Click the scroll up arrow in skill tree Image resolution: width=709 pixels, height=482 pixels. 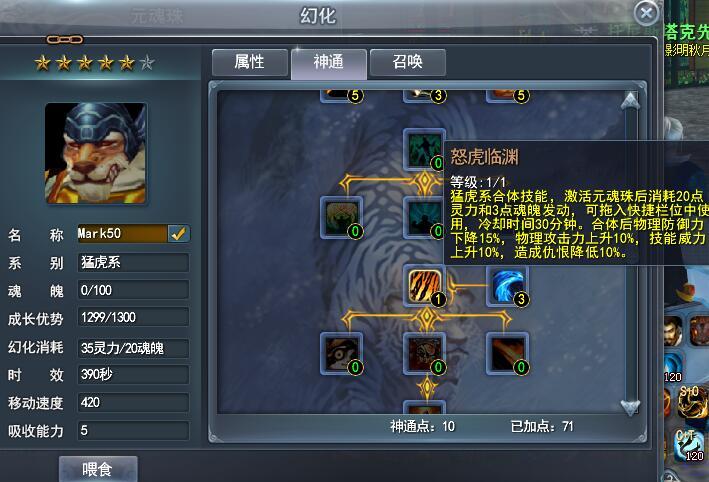[630, 101]
